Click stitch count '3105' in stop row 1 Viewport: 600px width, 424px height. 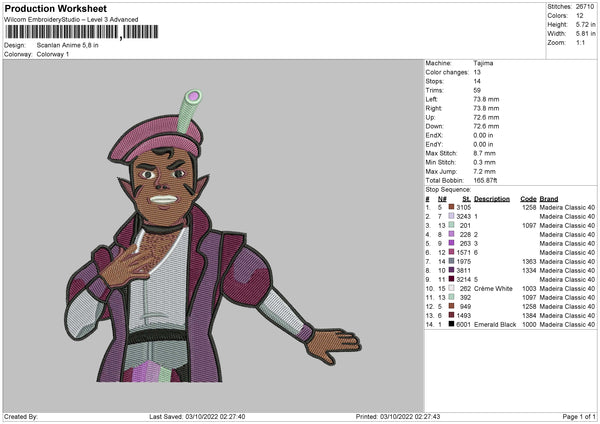463,207
